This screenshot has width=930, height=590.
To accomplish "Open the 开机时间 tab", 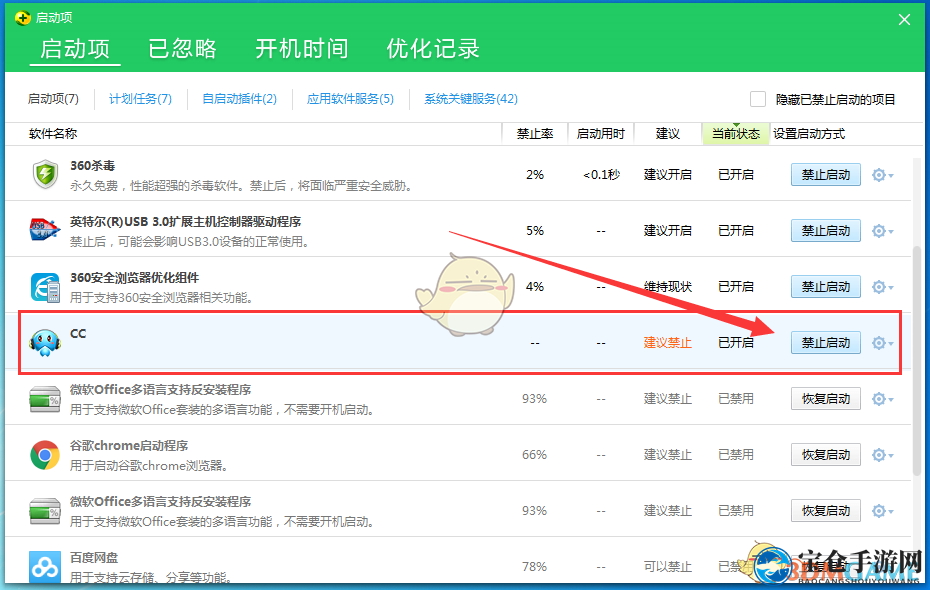I will point(301,49).
